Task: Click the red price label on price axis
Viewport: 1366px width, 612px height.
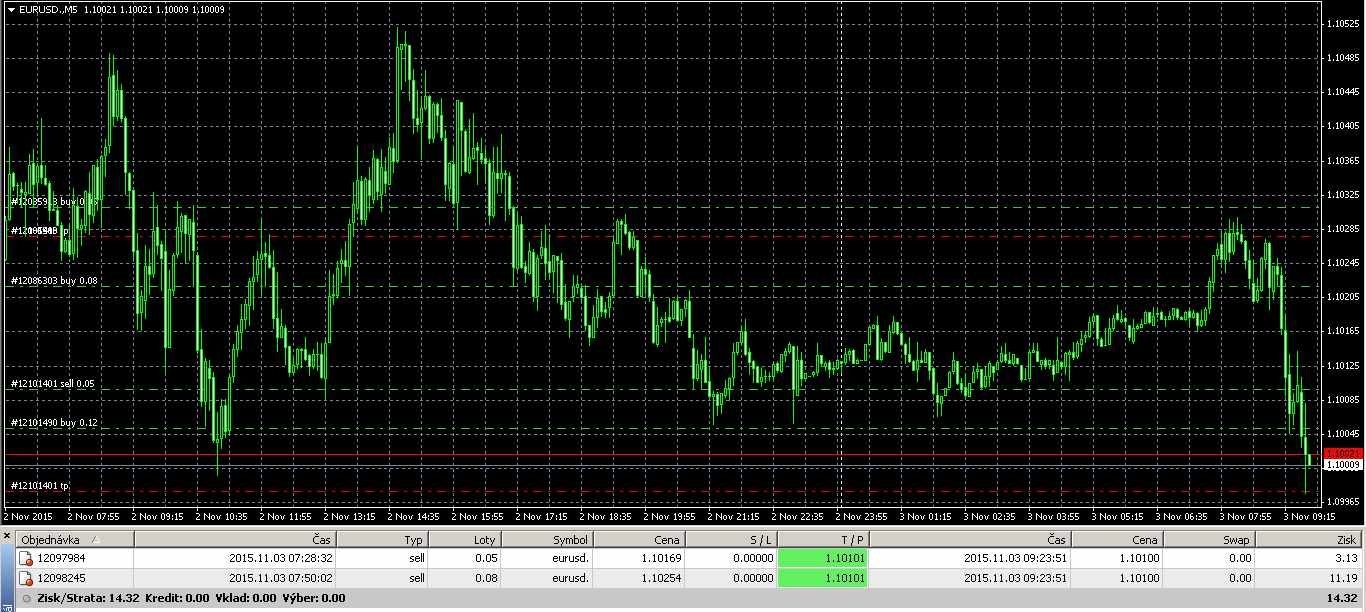Action: coord(1342,453)
